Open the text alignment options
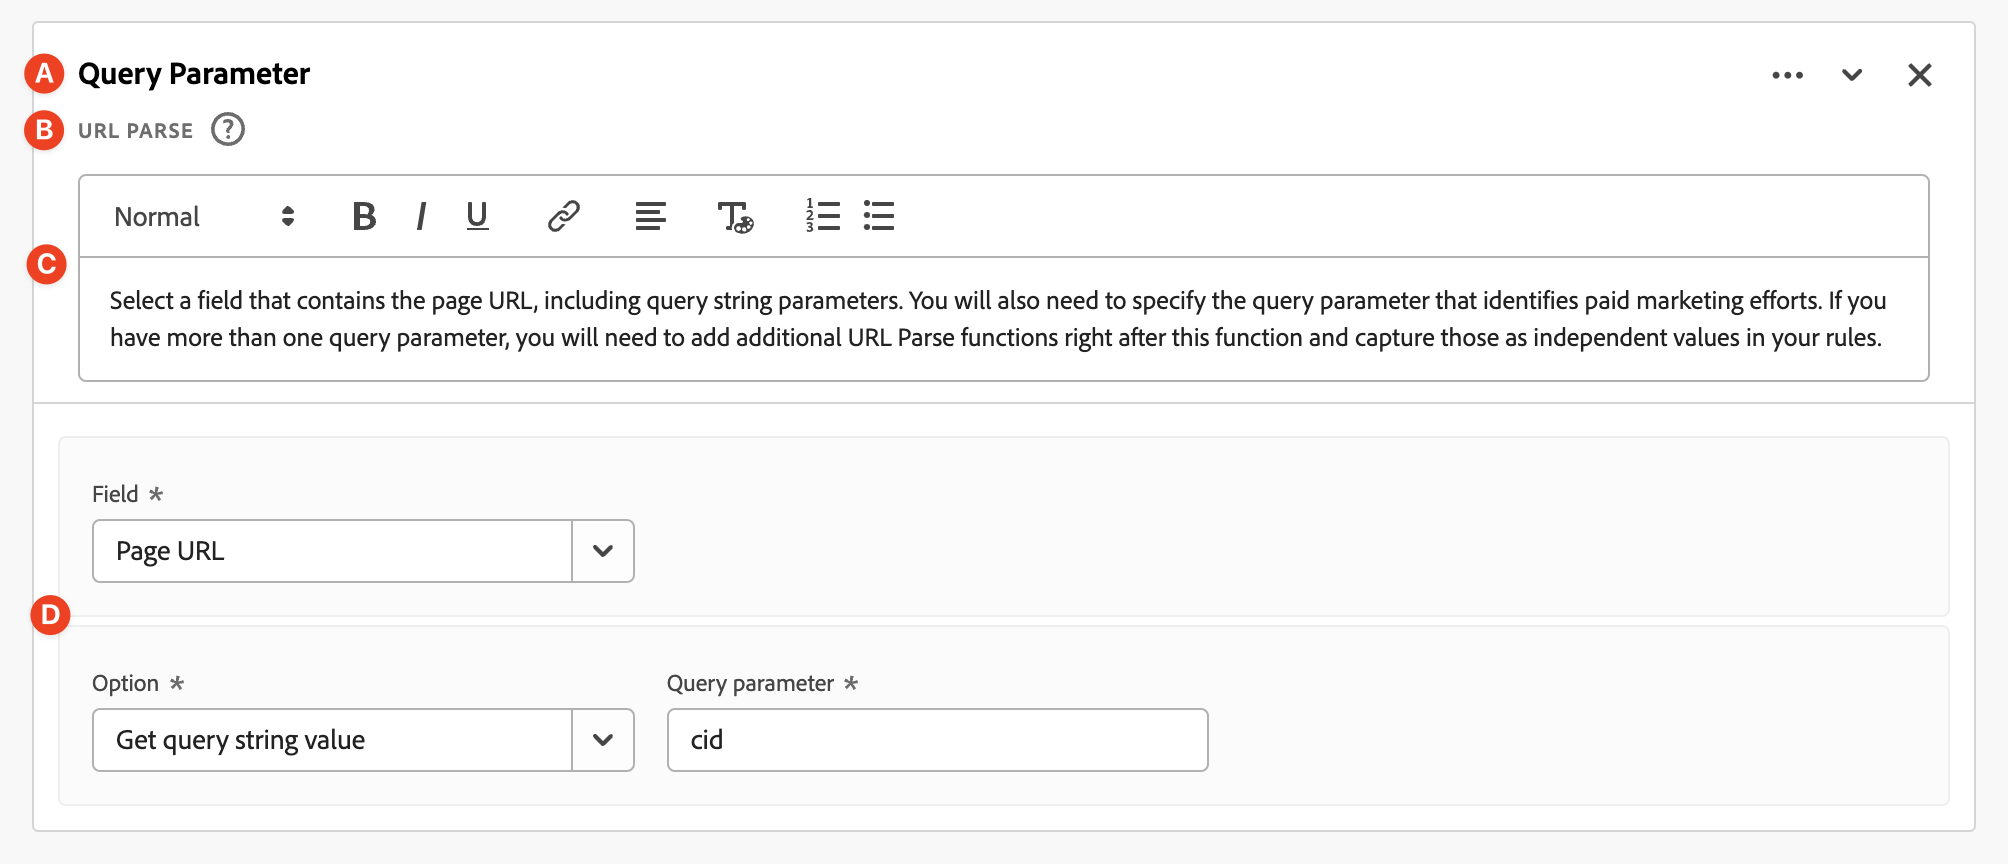 click(650, 216)
